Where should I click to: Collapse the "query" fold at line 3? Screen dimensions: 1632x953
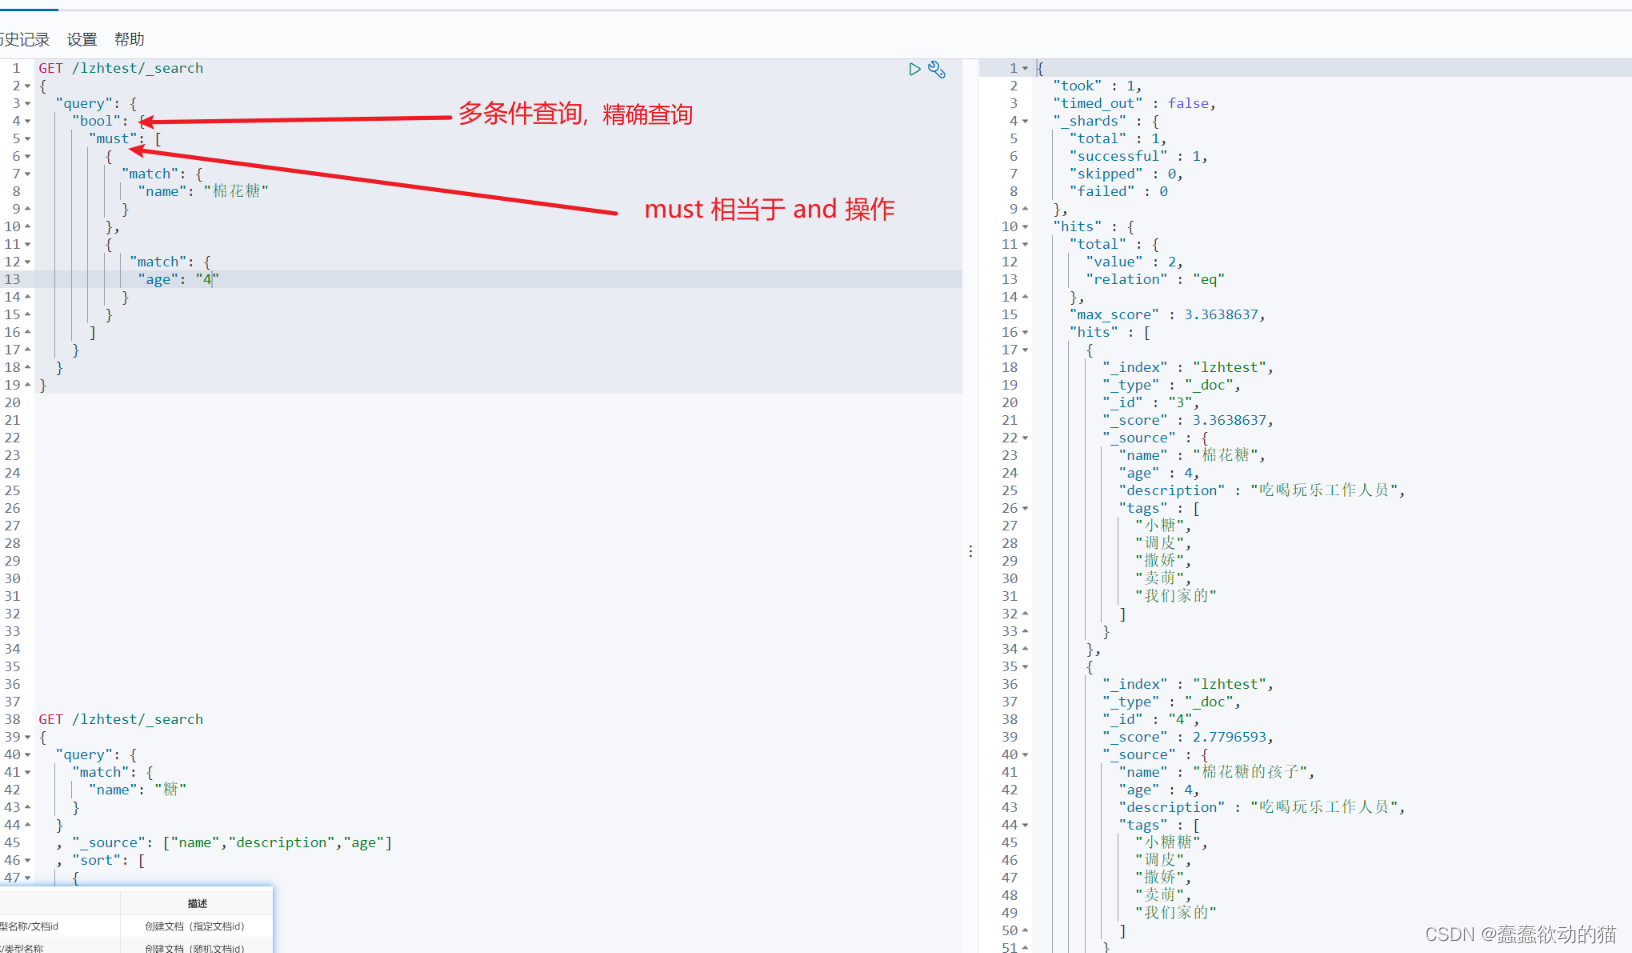(28, 104)
